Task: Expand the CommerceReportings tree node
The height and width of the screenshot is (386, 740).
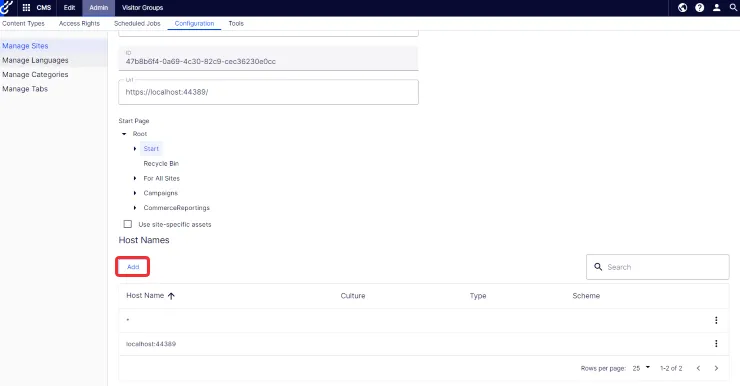Action: coord(135,208)
